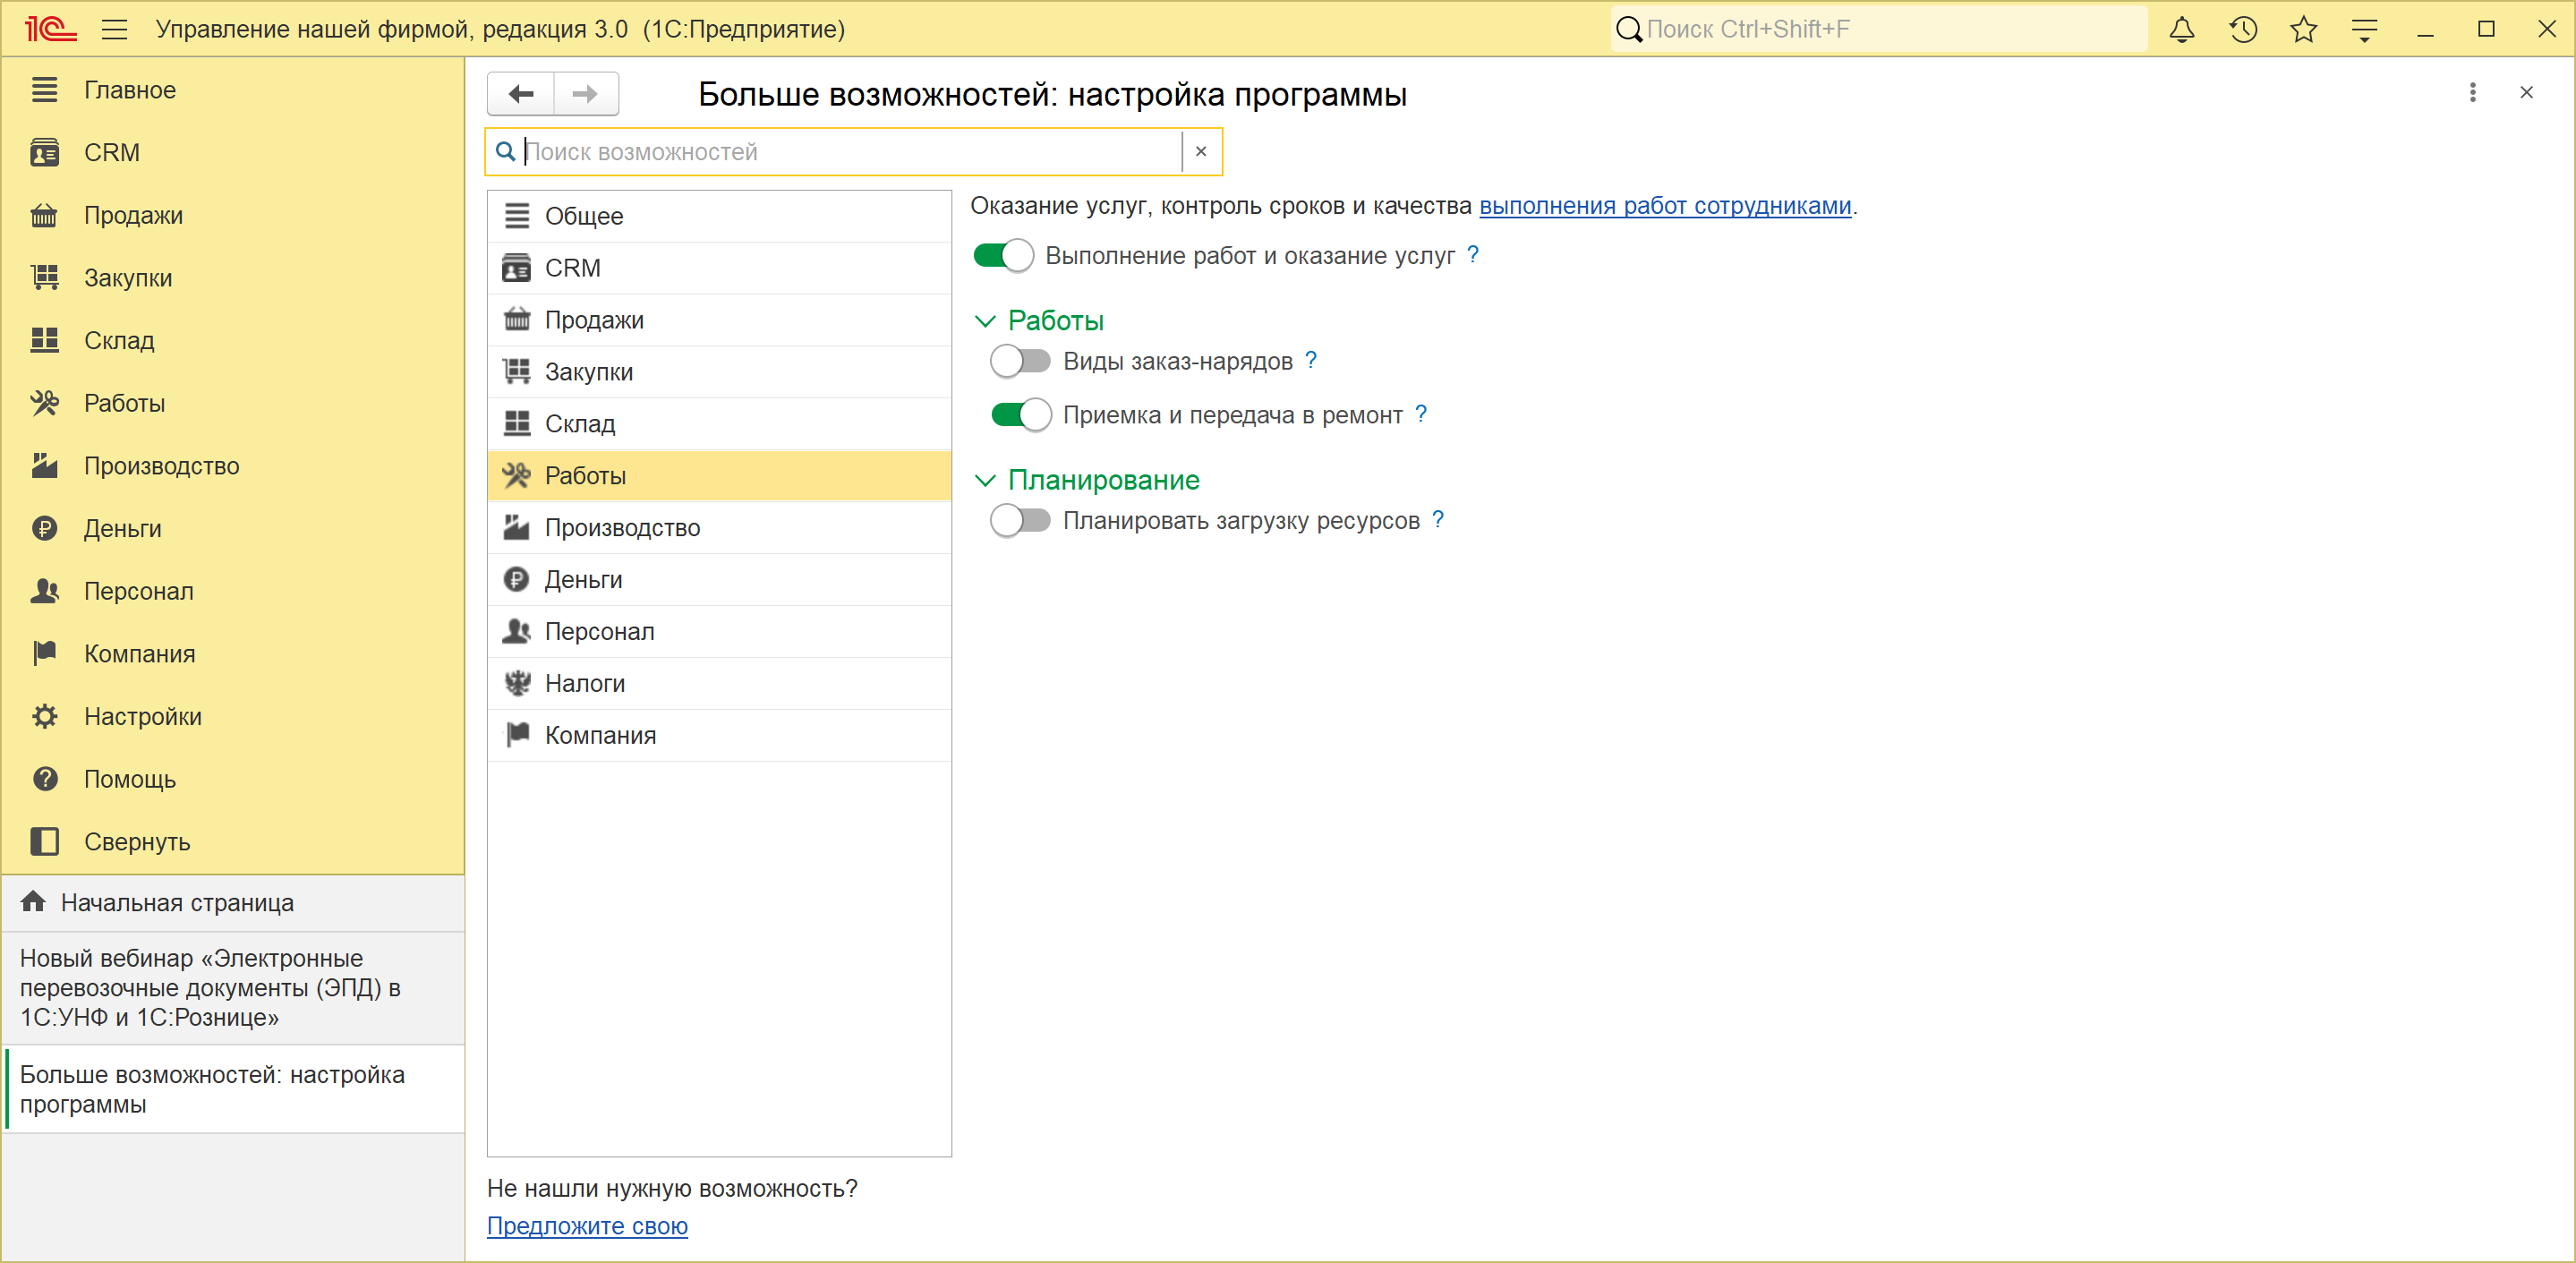
Task: Show help for Виды заказ-нарядов
Action: click(x=1311, y=360)
